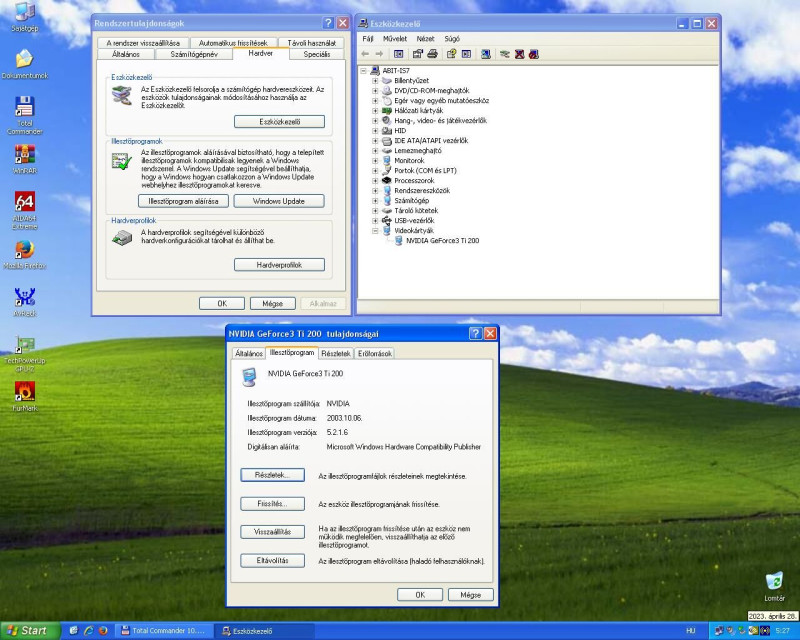Click the Print icon in Device Manager toolbar
Viewport: 800px width, 640px height.
tap(432, 54)
